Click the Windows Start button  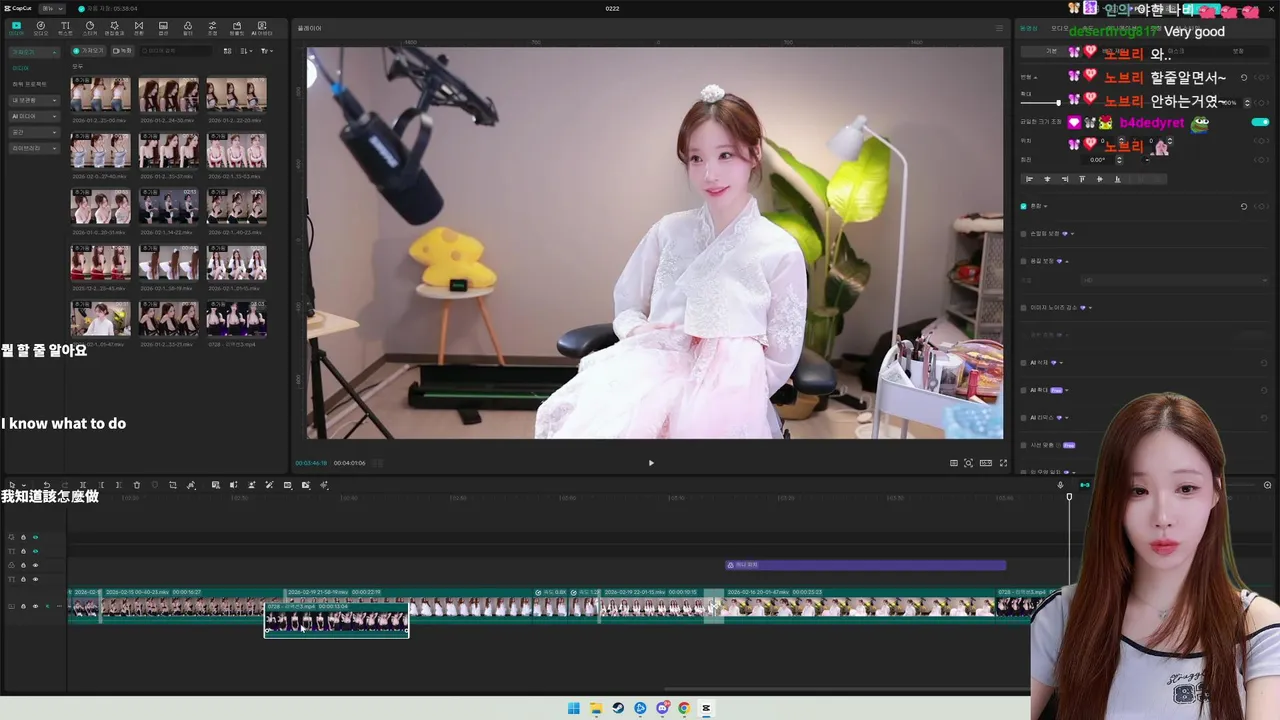coord(574,708)
